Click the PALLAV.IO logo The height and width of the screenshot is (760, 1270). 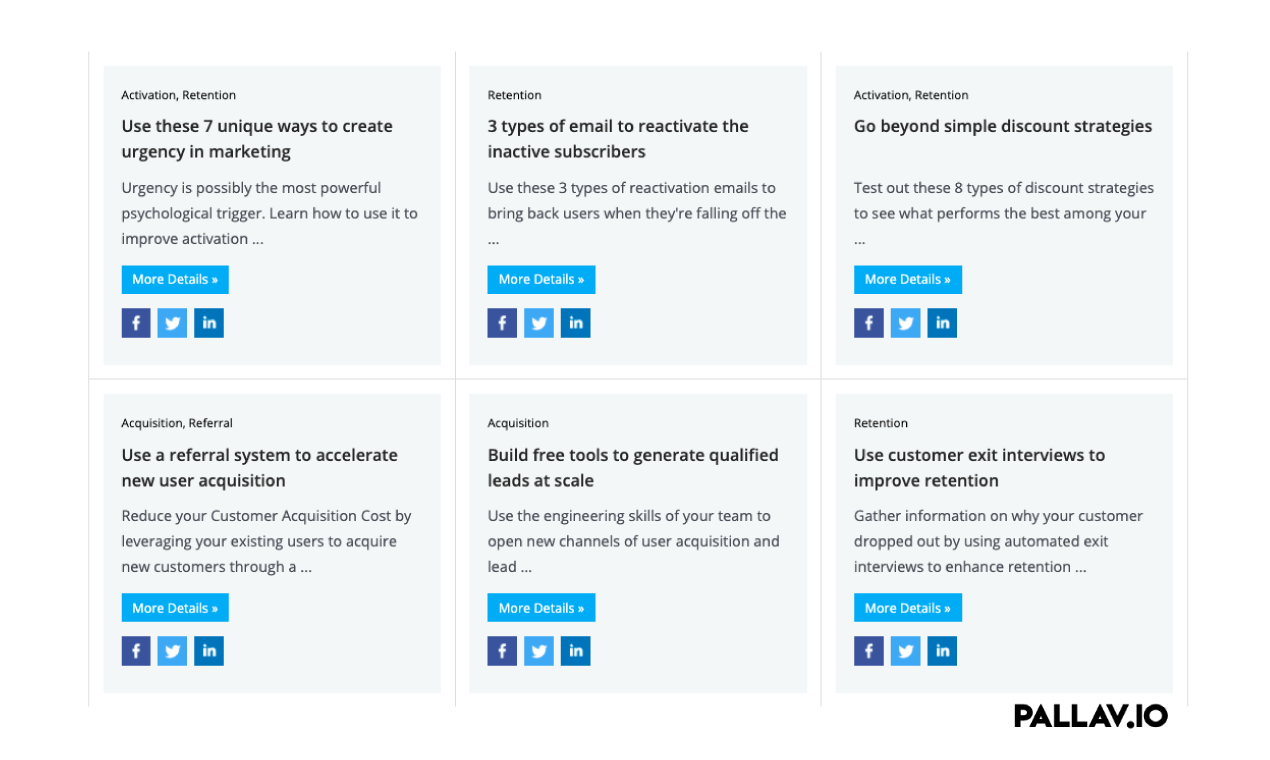click(1090, 716)
